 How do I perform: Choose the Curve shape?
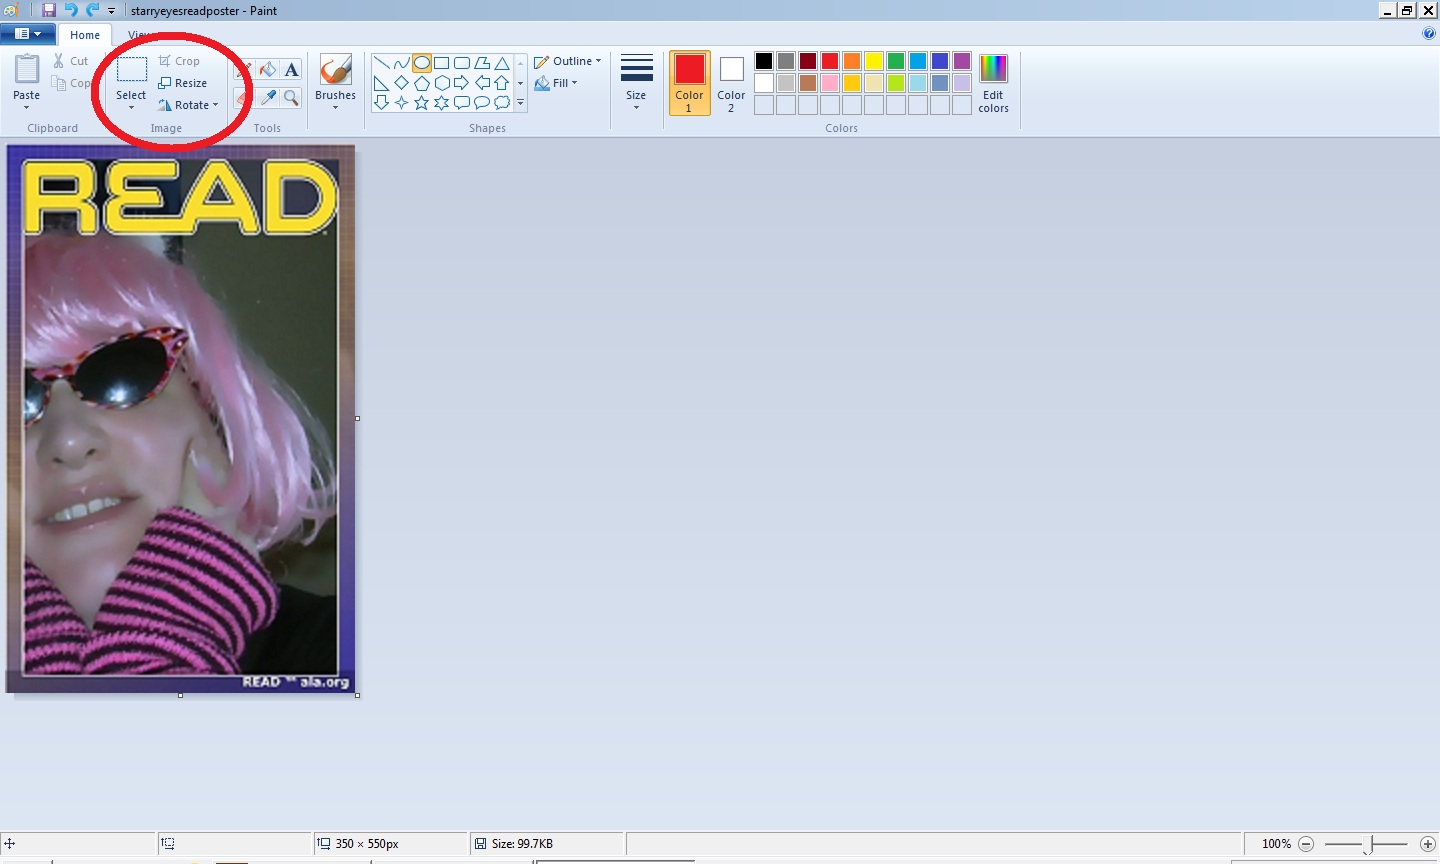tap(401, 63)
